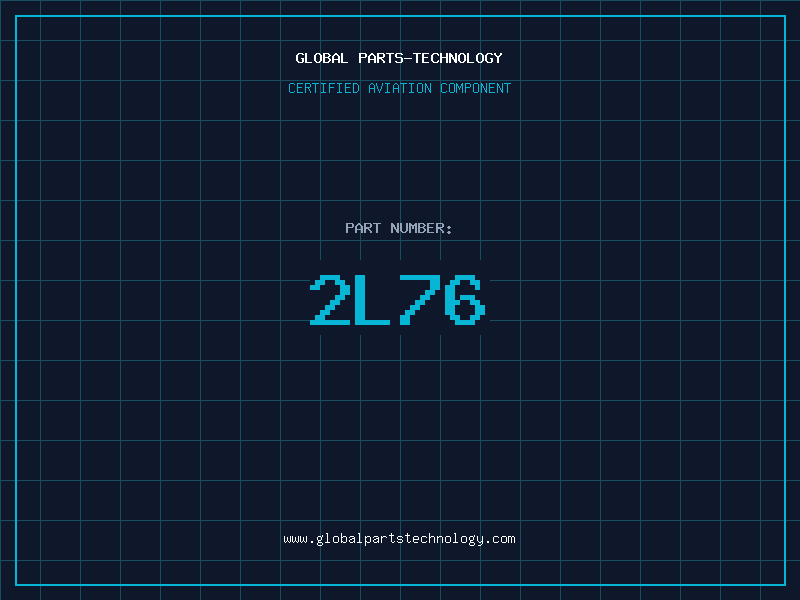Click the part number 2L76
This screenshot has width=800, height=600.
pos(398,299)
